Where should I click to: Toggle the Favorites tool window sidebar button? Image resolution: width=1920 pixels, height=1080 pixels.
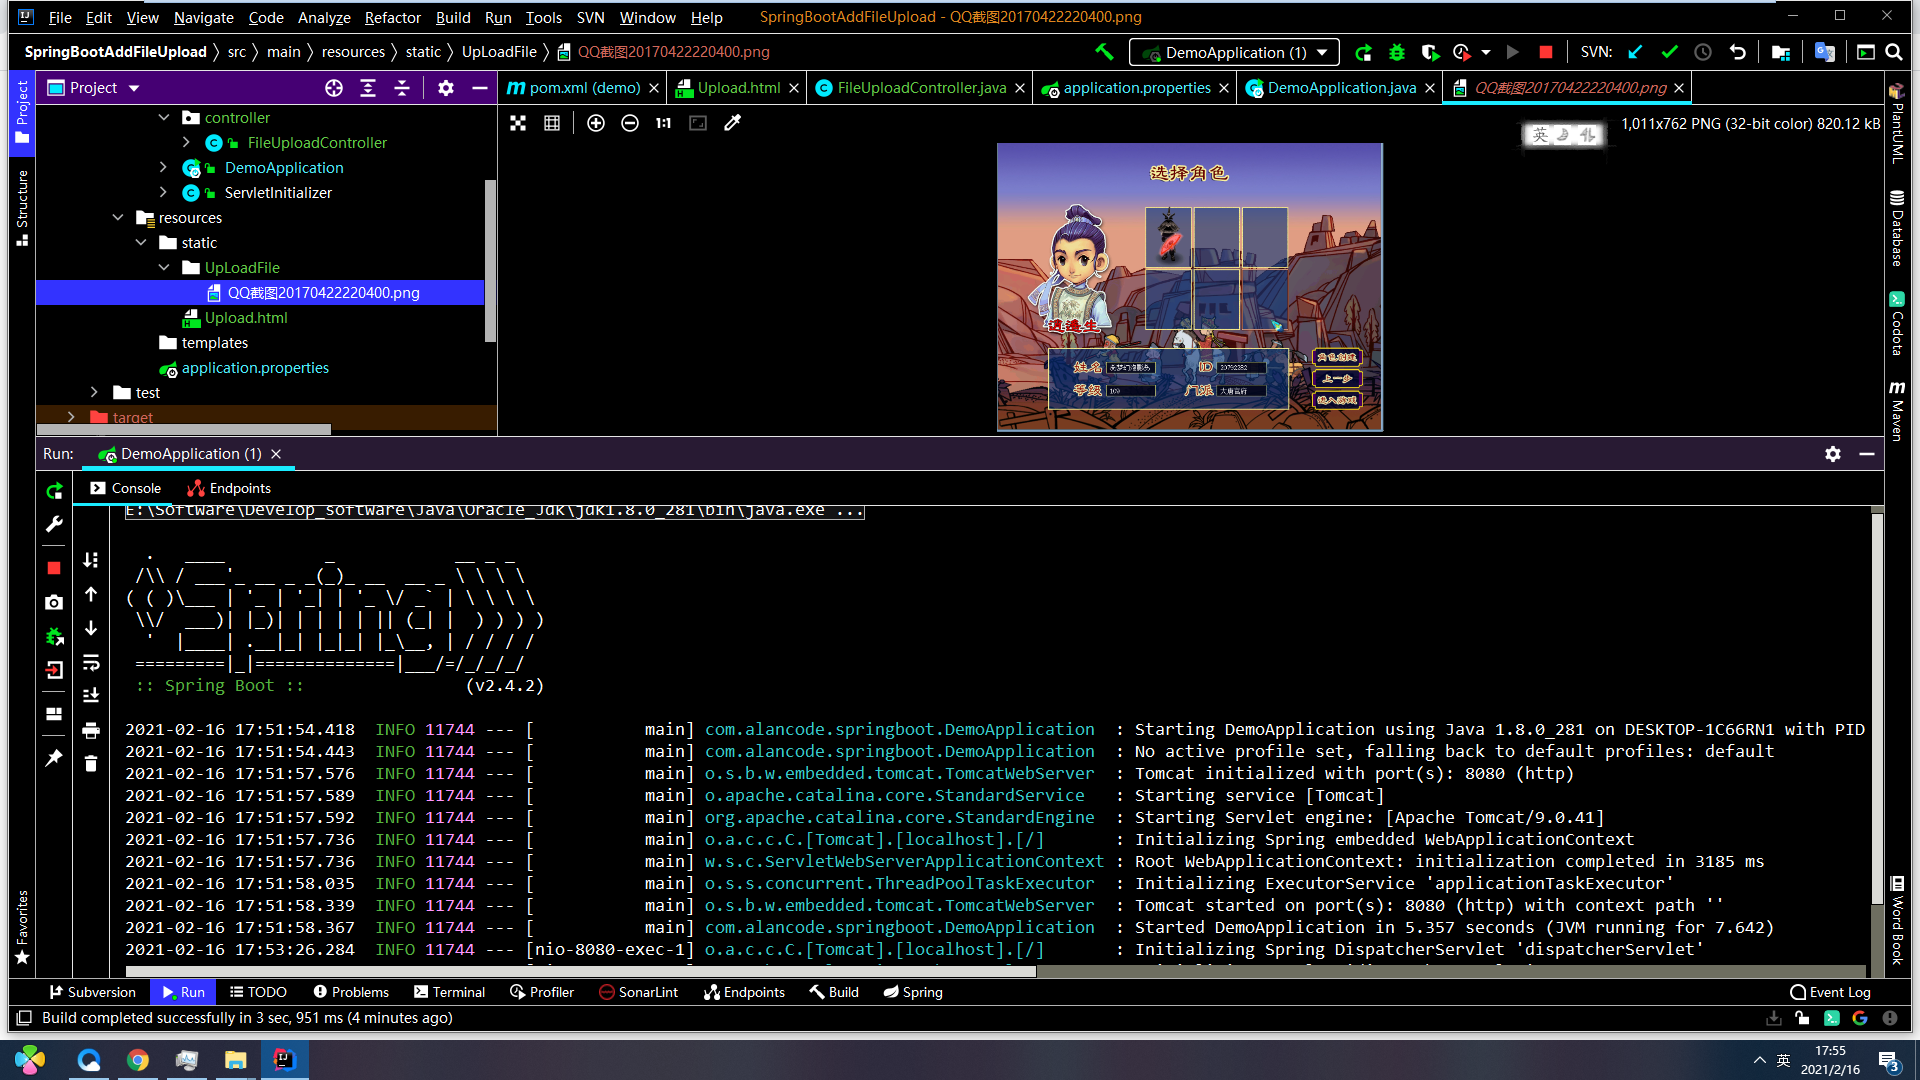22,927
